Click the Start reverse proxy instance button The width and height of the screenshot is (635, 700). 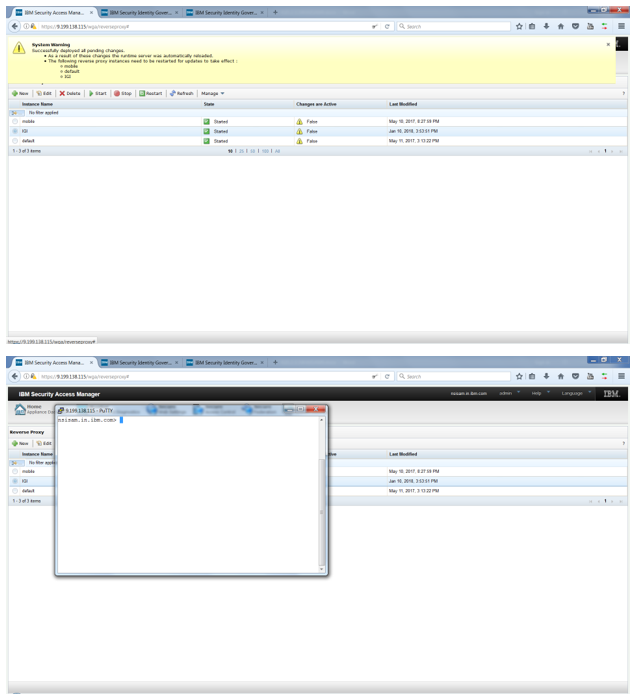point(97,93)
